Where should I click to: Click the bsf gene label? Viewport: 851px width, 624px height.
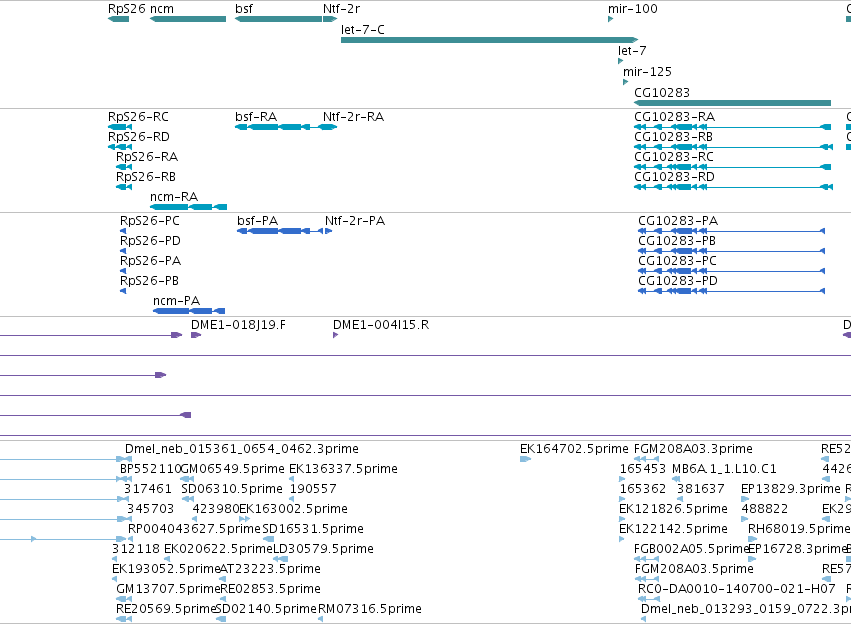tap(244, 9)
